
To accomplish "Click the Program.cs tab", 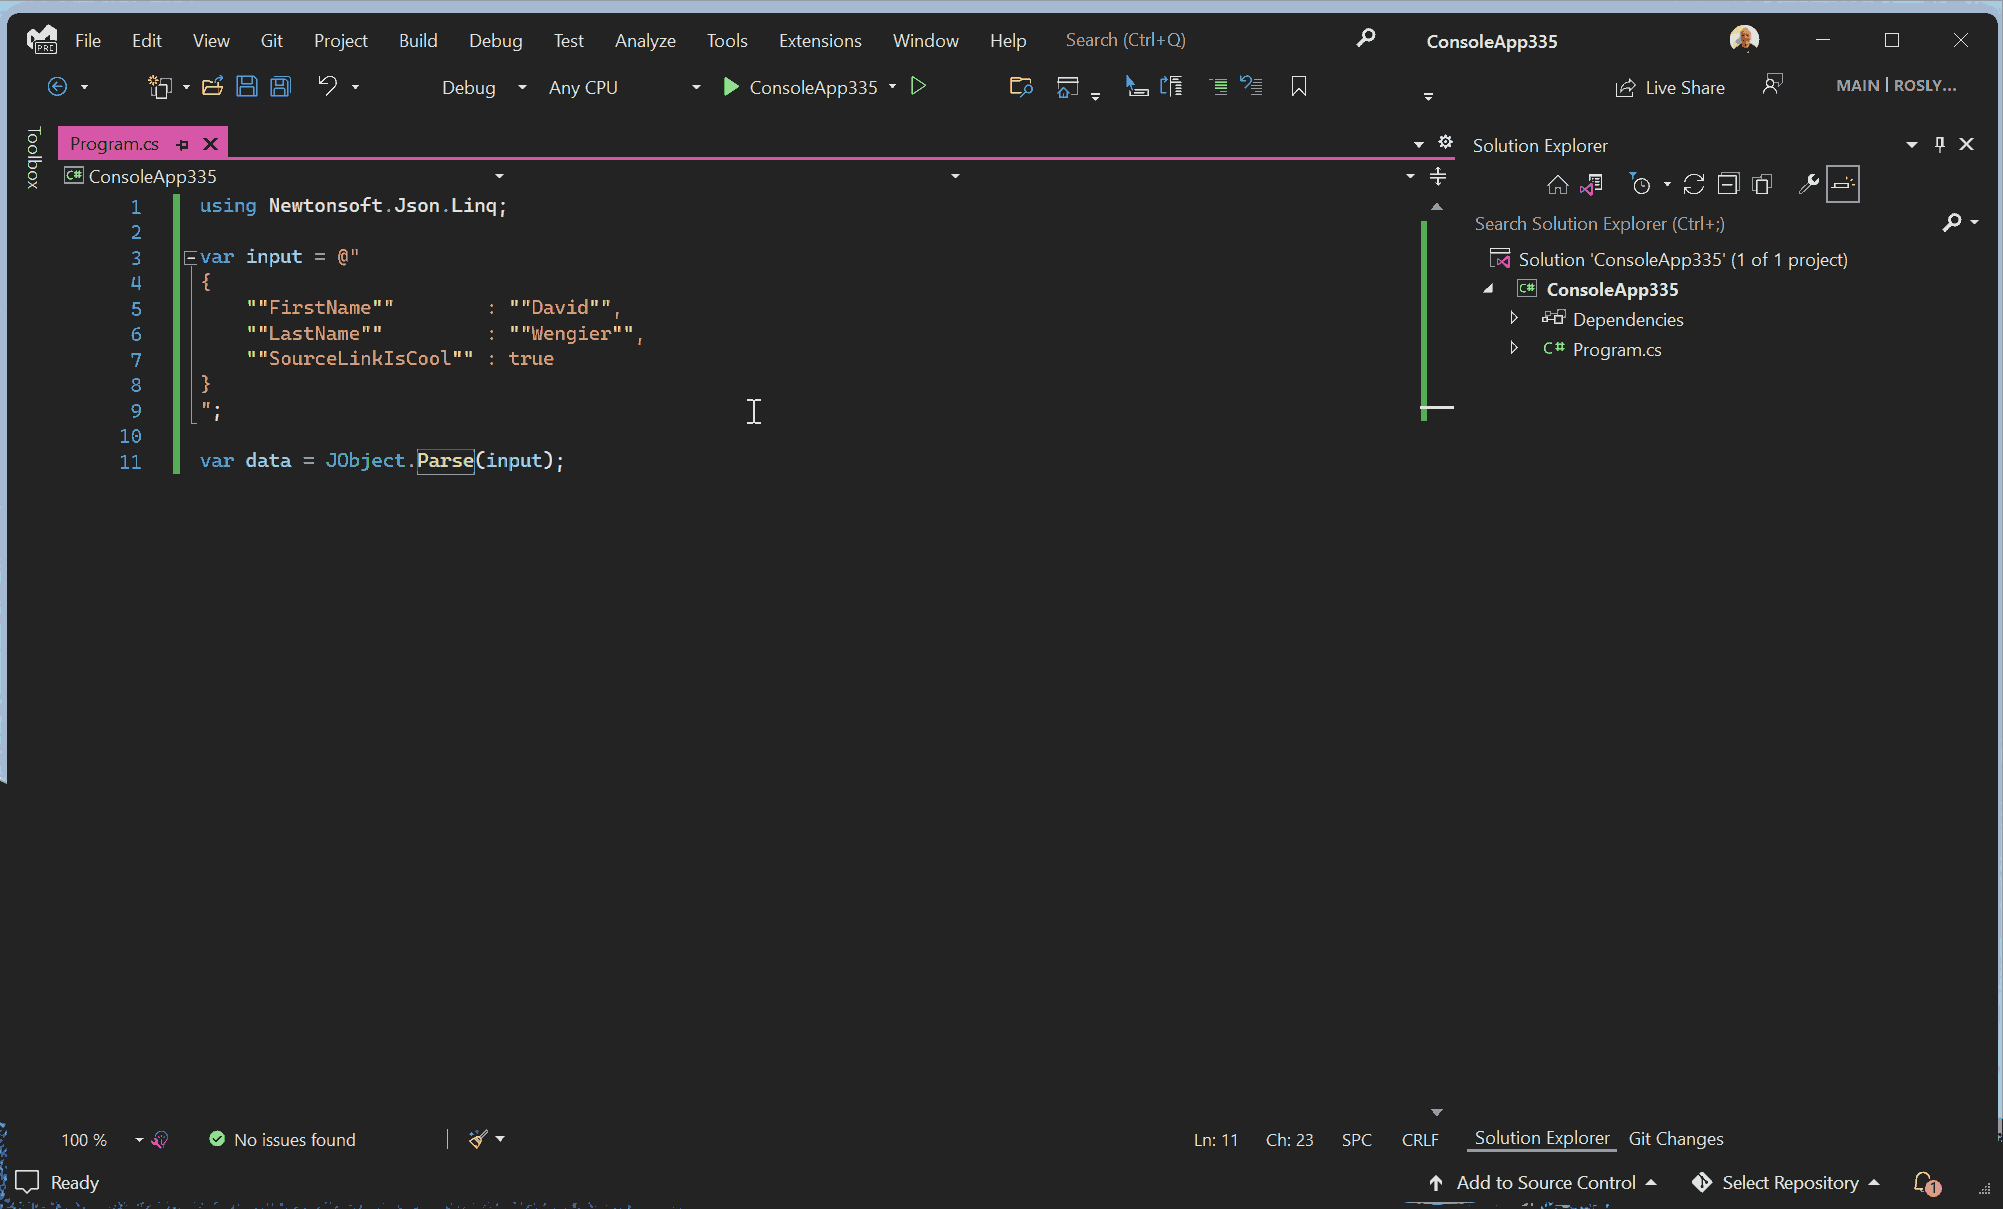I will (x=116, y=142).
